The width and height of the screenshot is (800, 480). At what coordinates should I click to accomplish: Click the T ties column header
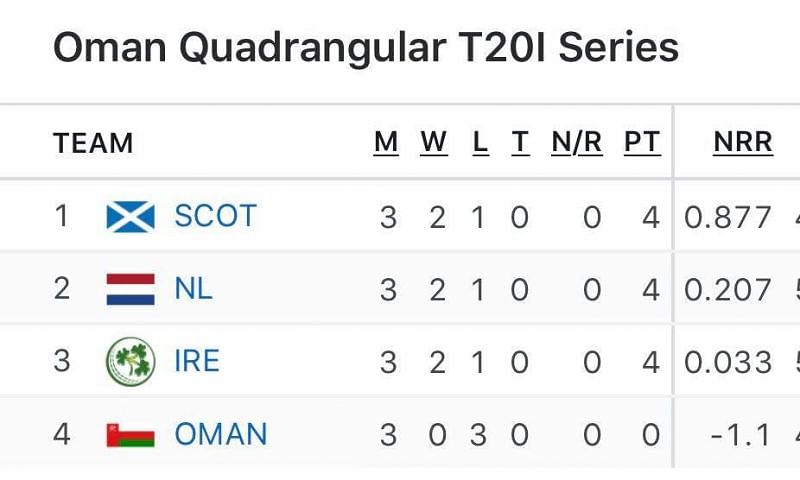[x=520, y=142]
